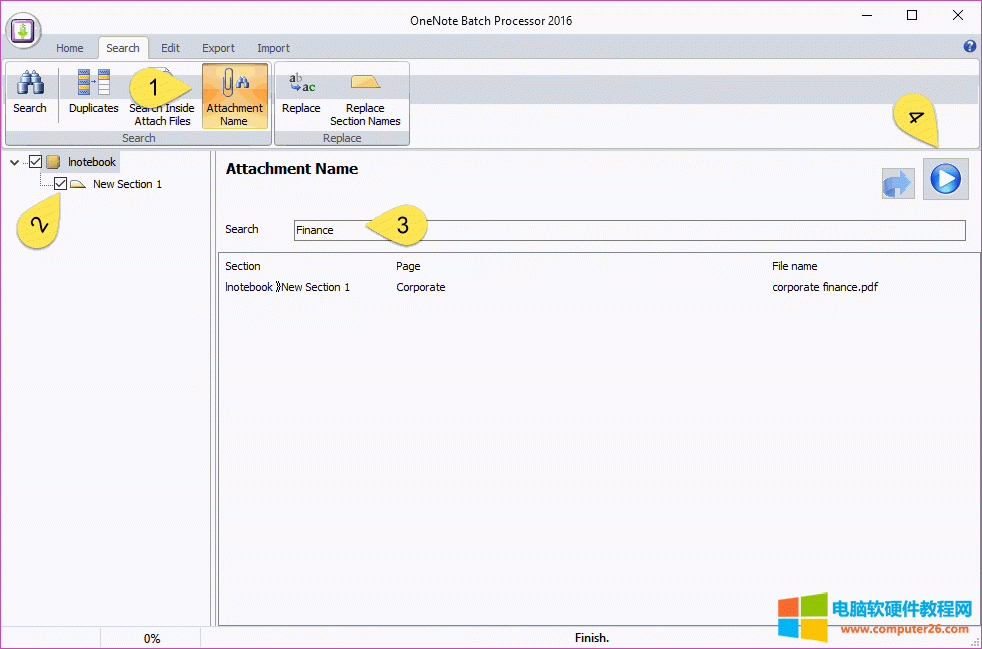Toggle the New Section 1 checkbox
Viewport: 982px width, 649px height.
point(61,184)
